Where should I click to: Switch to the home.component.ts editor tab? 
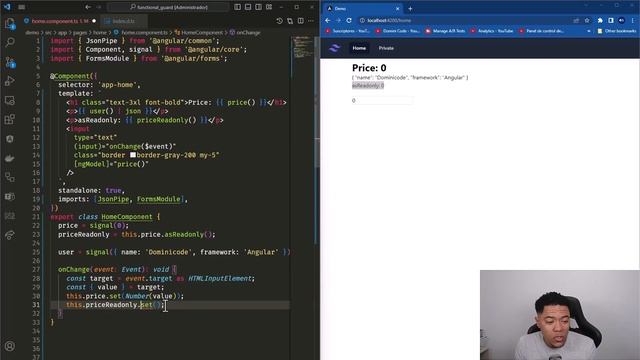(x=60, y=21)
